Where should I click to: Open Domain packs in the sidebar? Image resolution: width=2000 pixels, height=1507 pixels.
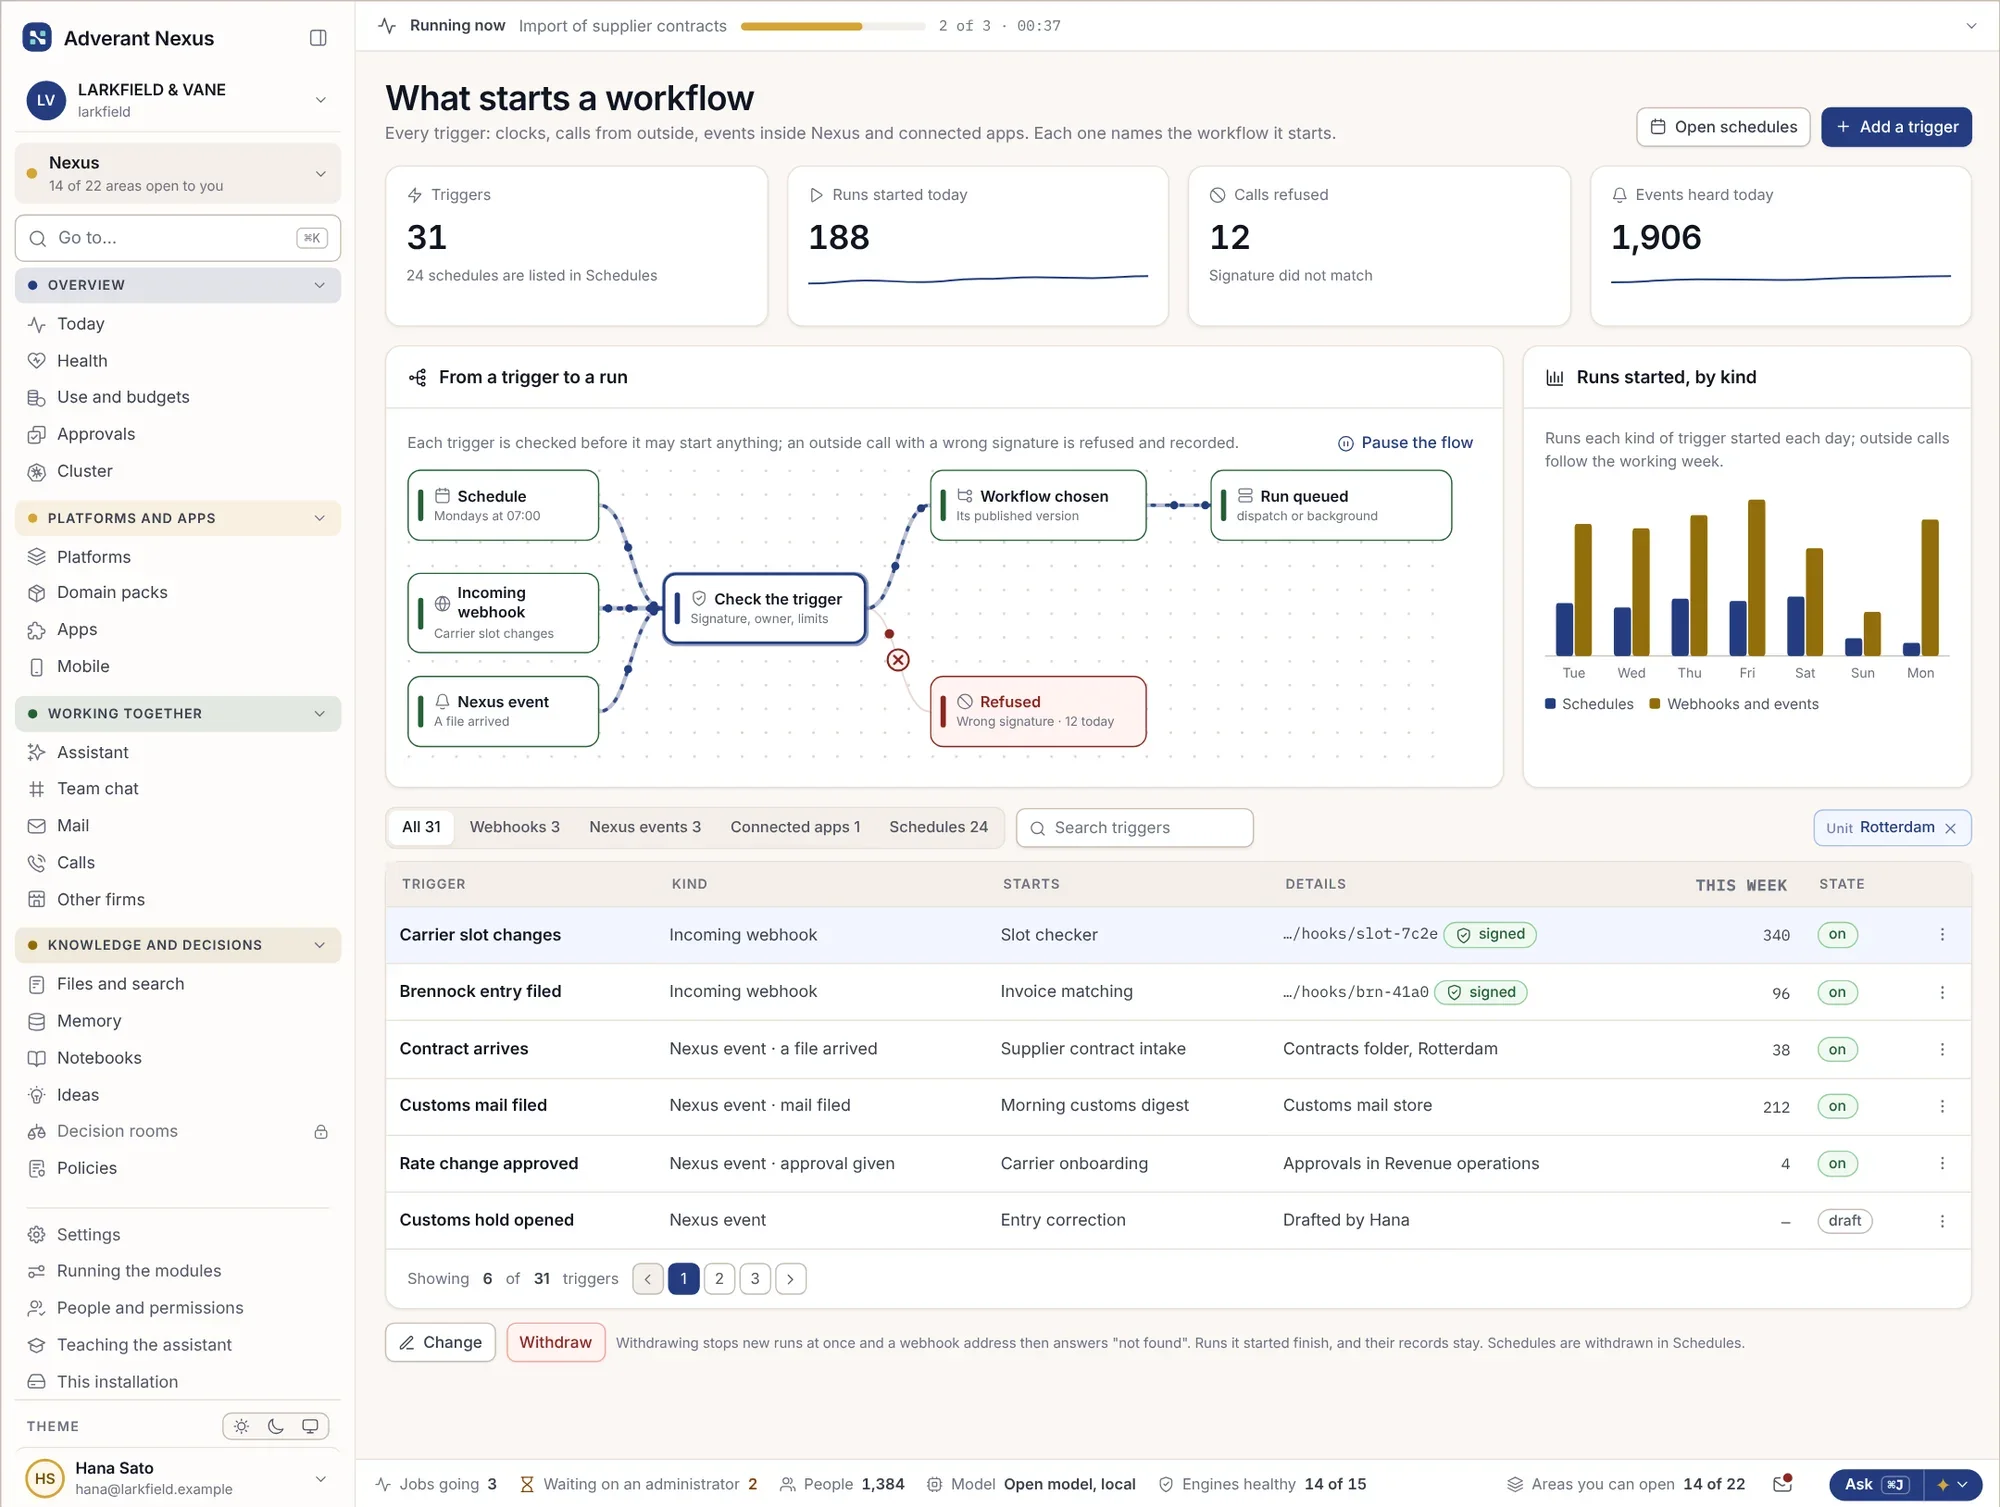pyautogui.click(x=178, y=593)
